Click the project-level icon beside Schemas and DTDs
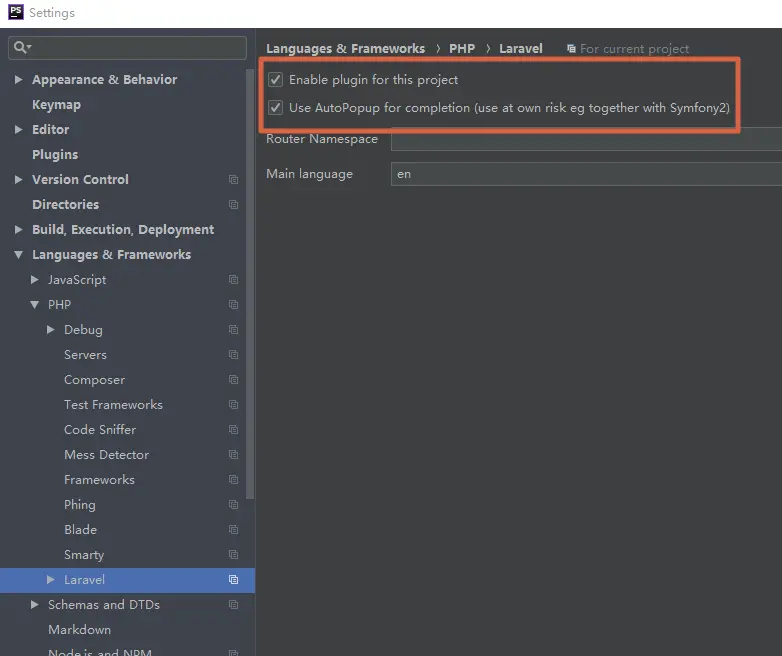Viewport: 782px width, 656px height. click(x=233, y=605)
